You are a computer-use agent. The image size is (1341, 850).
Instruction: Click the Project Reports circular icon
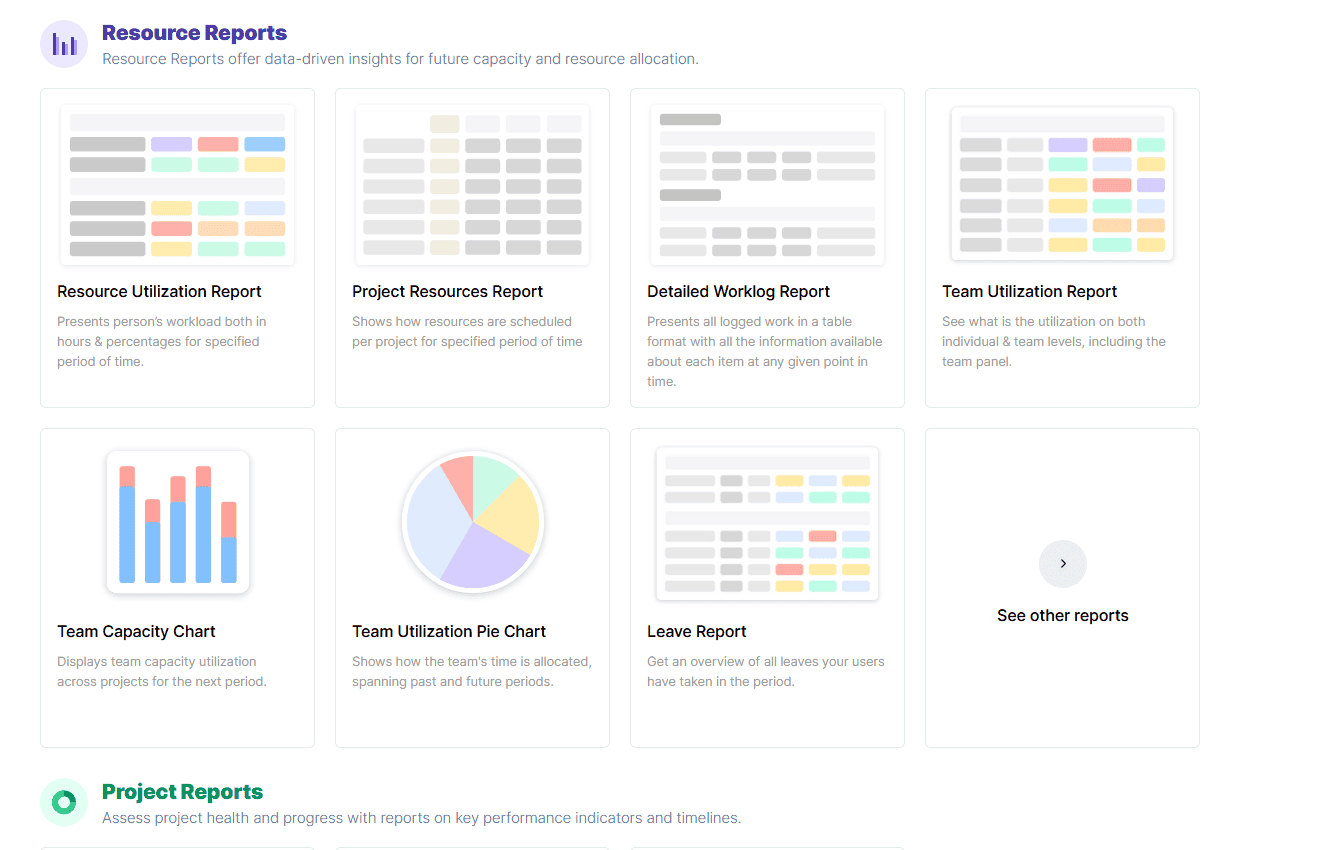point(63,801)
